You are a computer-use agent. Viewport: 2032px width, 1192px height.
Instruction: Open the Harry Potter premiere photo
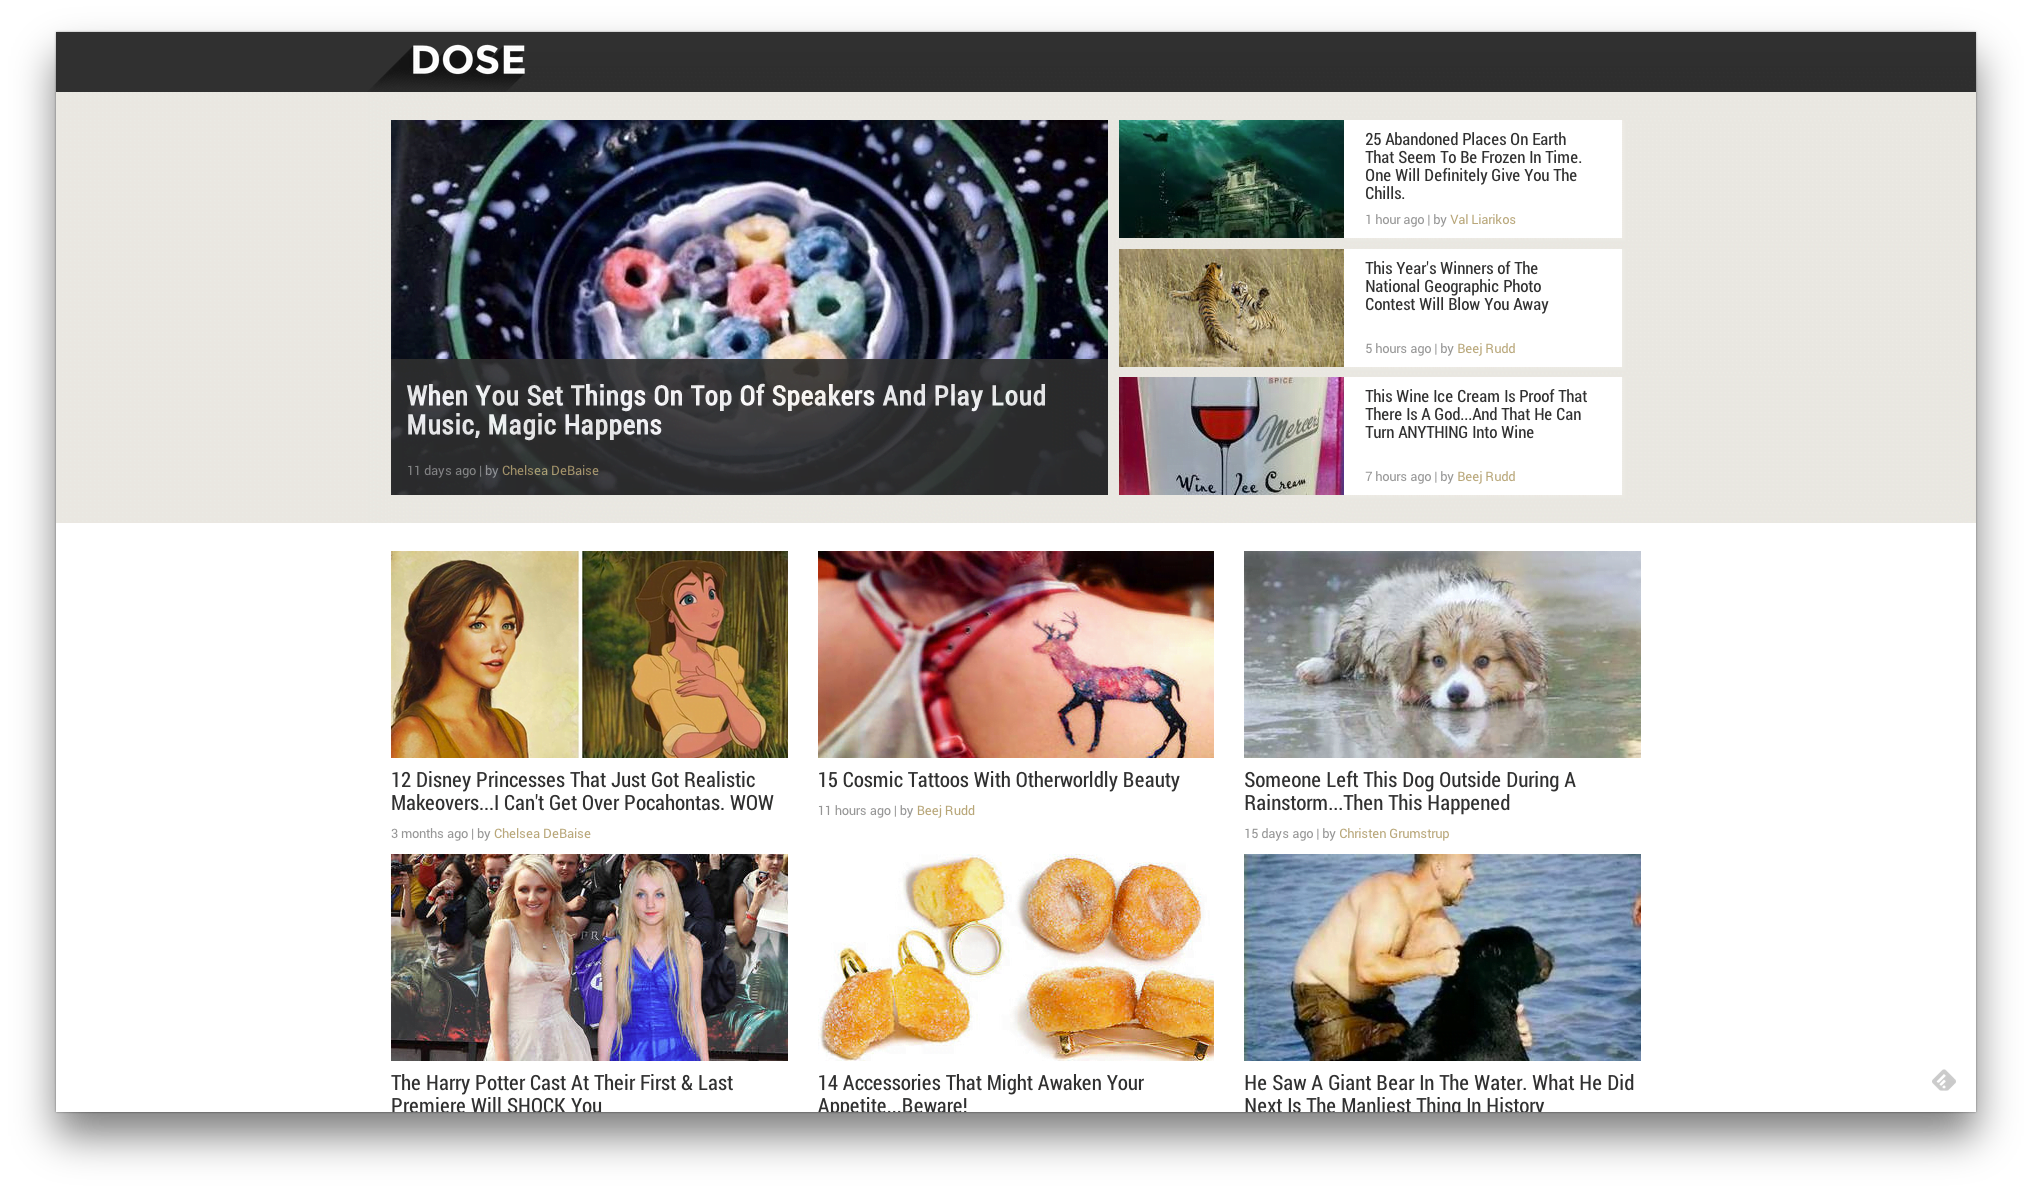(x=589, y=957)
